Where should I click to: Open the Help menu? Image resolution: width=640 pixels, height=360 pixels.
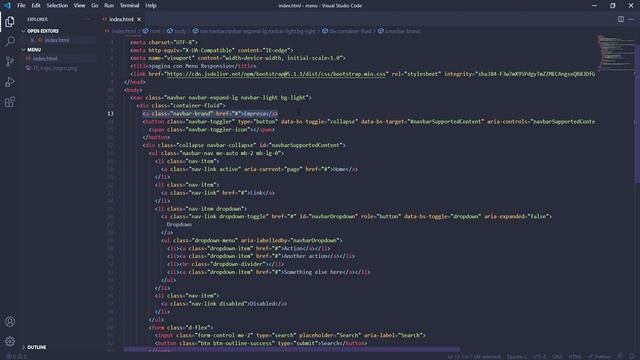[x=151, y=6]
